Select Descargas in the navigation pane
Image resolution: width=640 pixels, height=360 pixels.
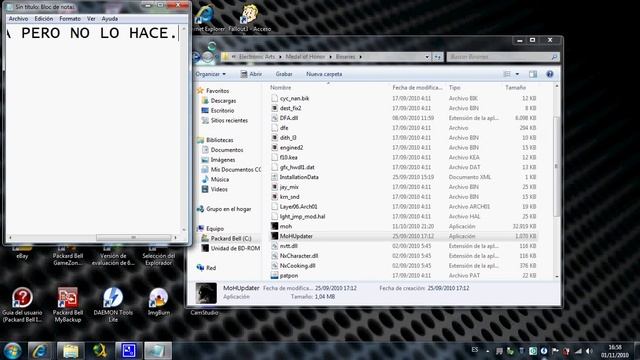click(x=223, y=100)
